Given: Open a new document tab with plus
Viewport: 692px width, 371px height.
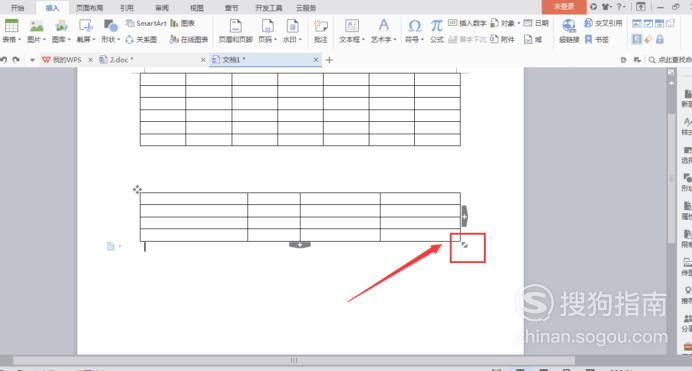Looking at the screenshot, I should [329, 60].
